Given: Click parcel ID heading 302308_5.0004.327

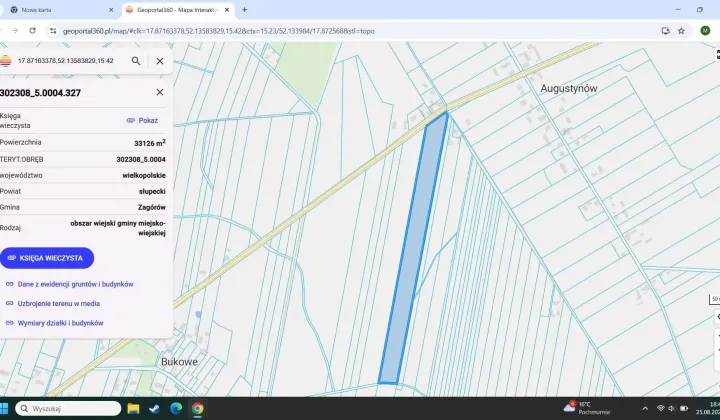Looking at the screenshot, I should pyautogui.click(x=40, y=93).
